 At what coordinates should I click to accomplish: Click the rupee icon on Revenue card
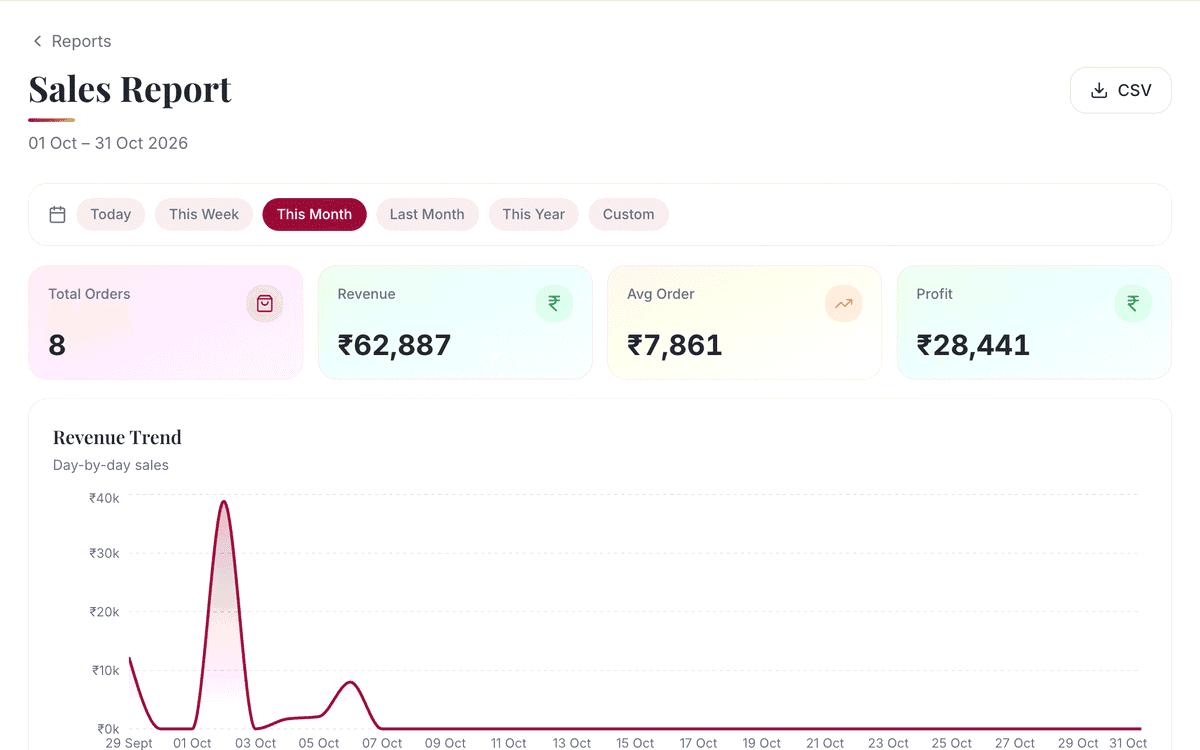pos(554,303)
